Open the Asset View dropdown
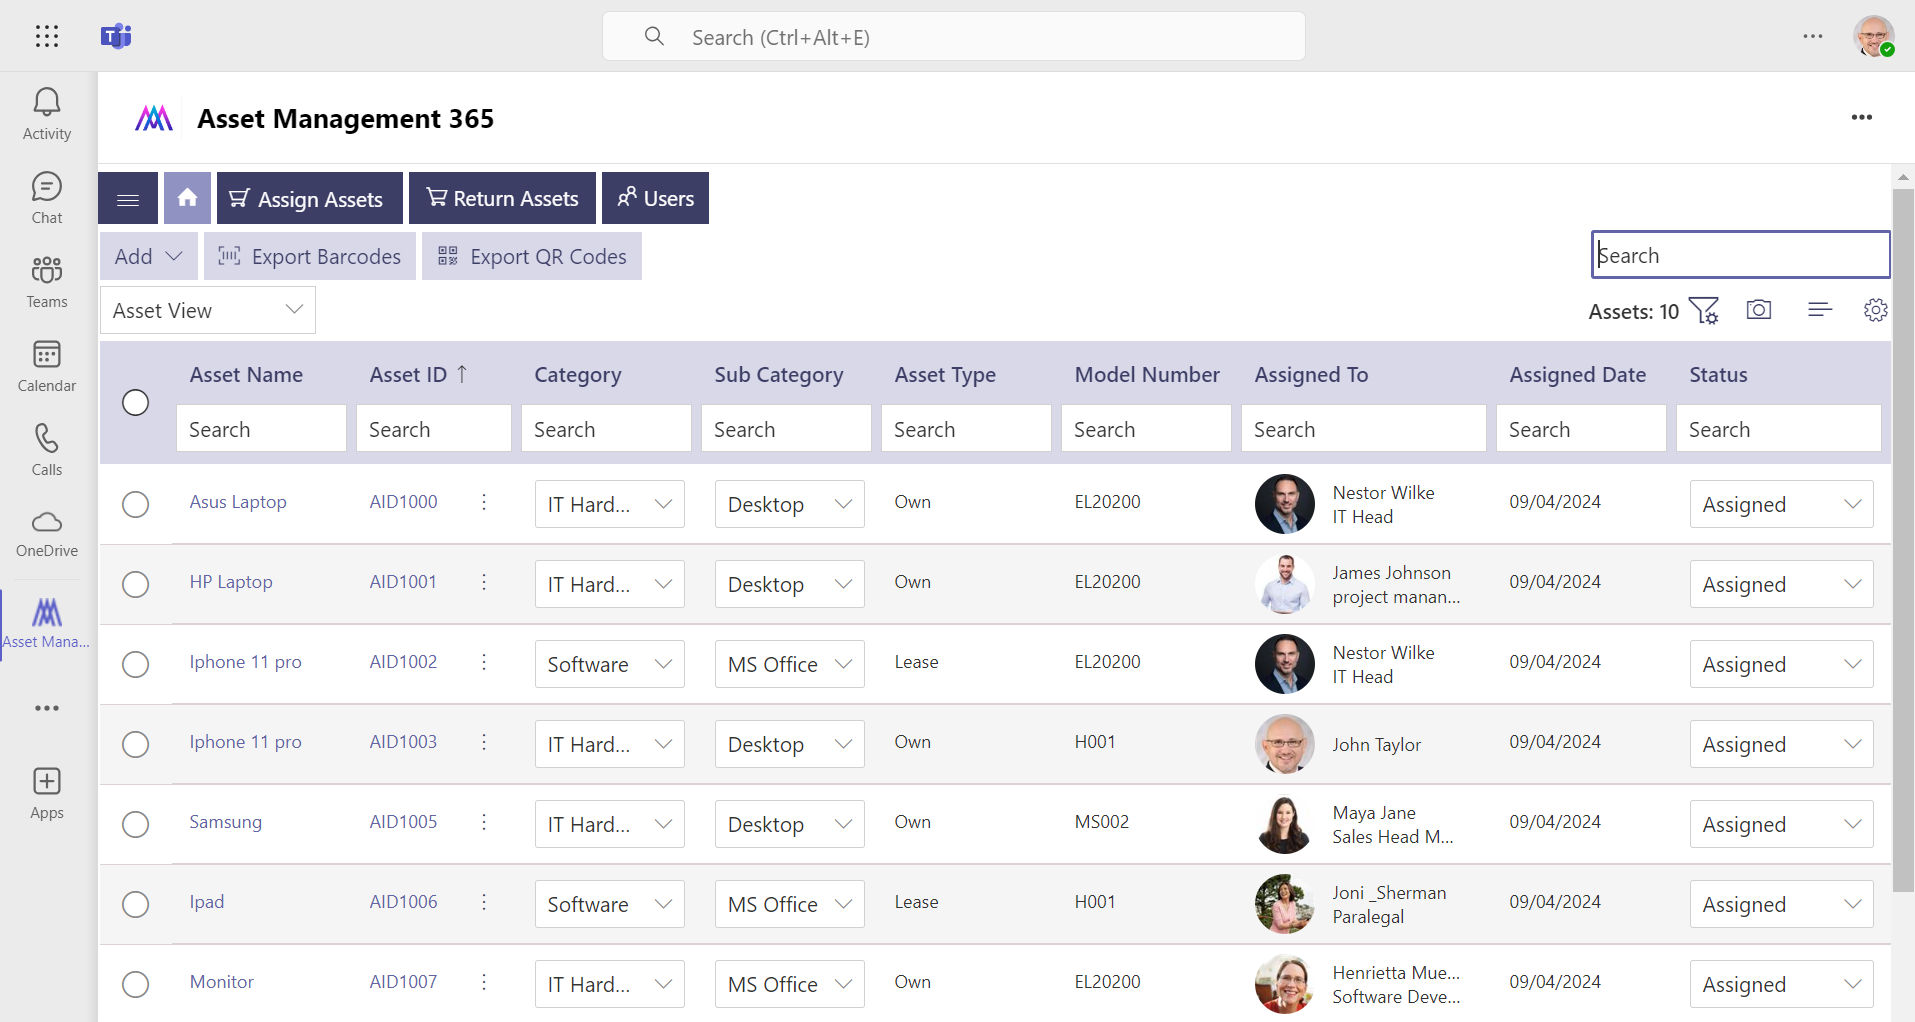 pos(207,310)
